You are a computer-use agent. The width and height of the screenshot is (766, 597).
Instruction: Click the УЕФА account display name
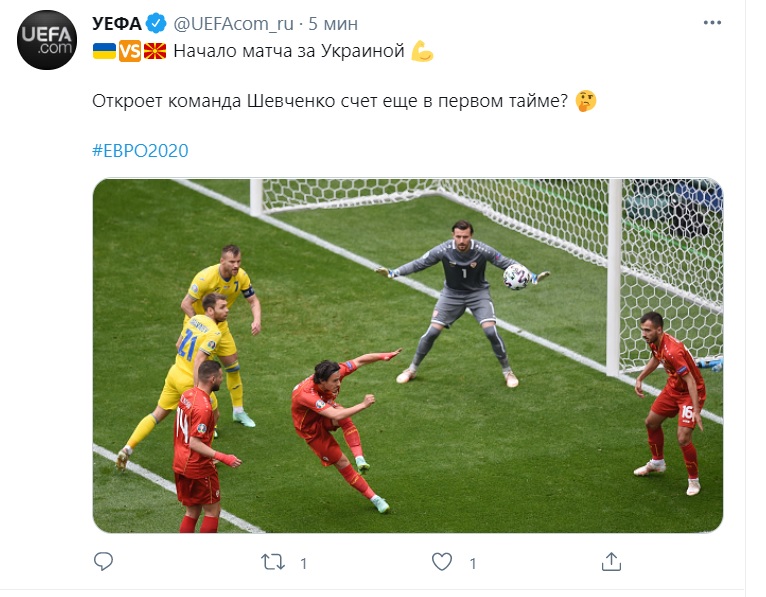click(x=117, y=23)
